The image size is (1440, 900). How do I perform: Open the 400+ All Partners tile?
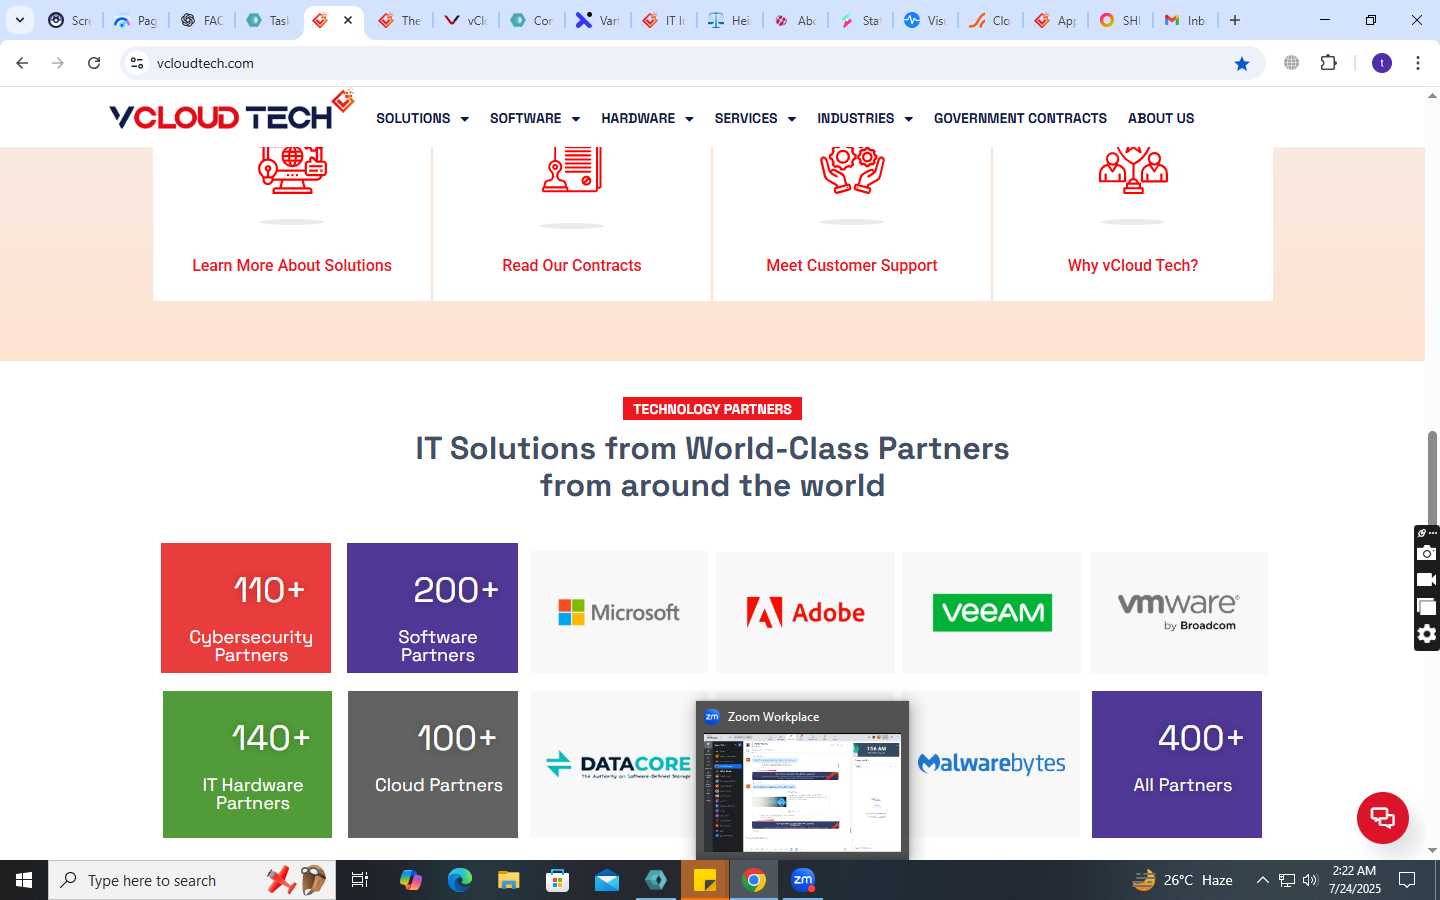1177,764
